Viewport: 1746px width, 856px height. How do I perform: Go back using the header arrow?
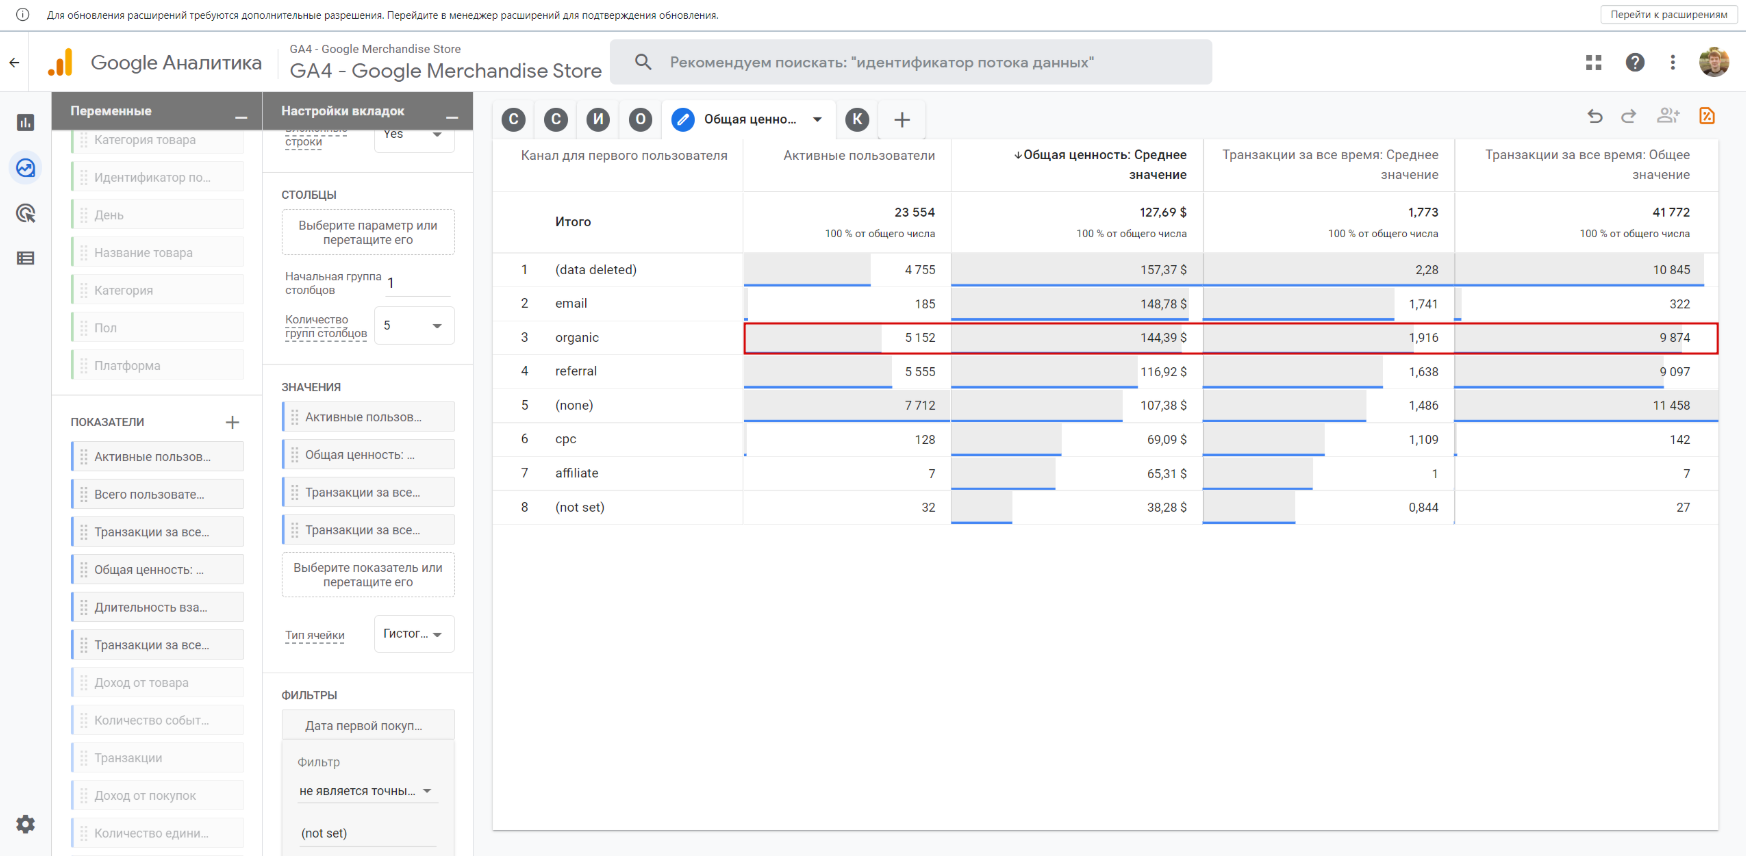(x=15, y=62)
